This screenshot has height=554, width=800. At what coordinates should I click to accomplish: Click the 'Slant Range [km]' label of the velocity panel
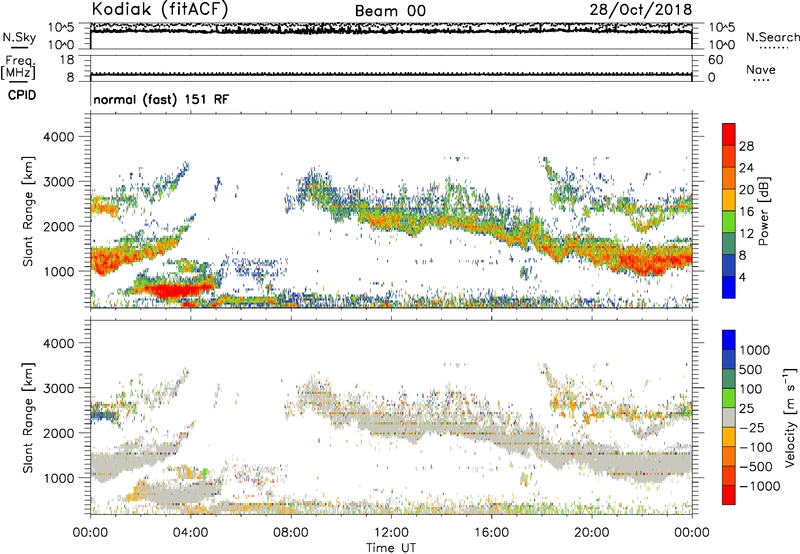pos(28,418)
